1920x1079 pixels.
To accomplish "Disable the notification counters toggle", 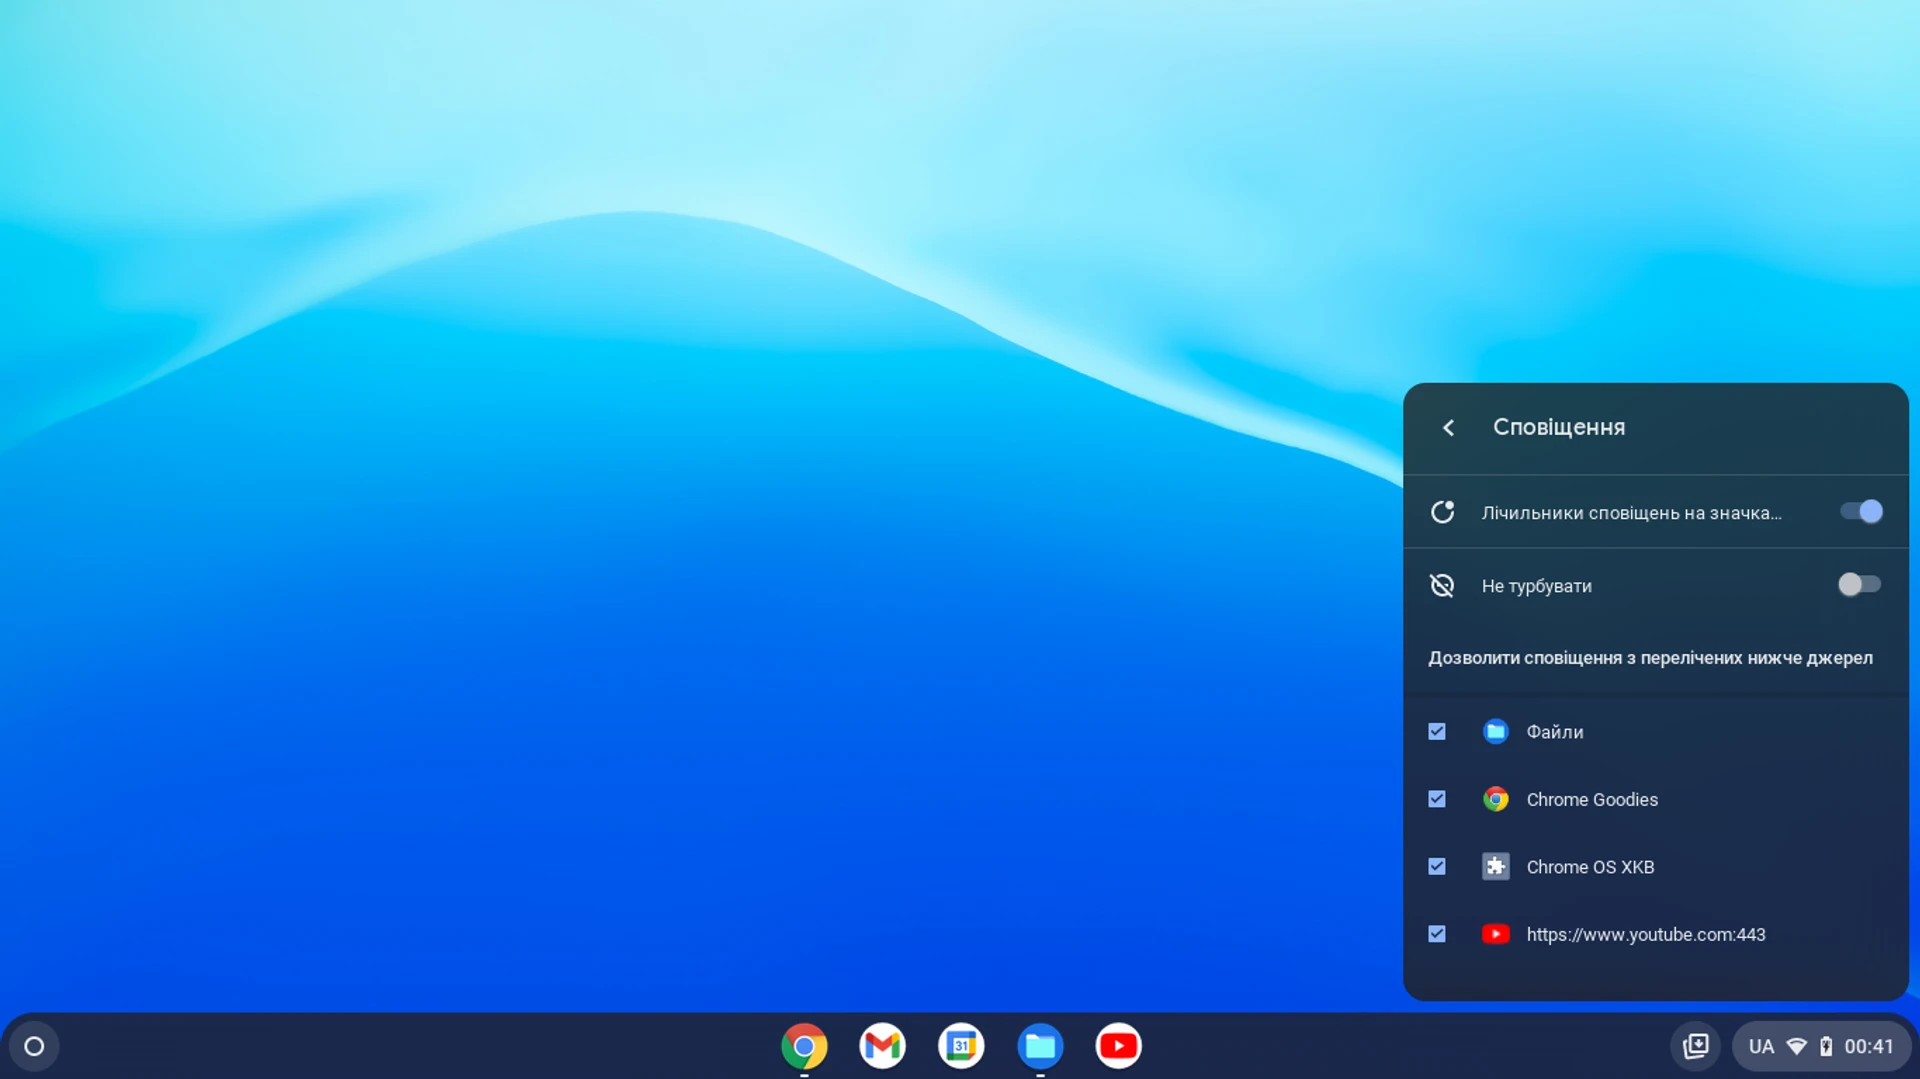I will pyautogui.click(x=1859, y=511).
